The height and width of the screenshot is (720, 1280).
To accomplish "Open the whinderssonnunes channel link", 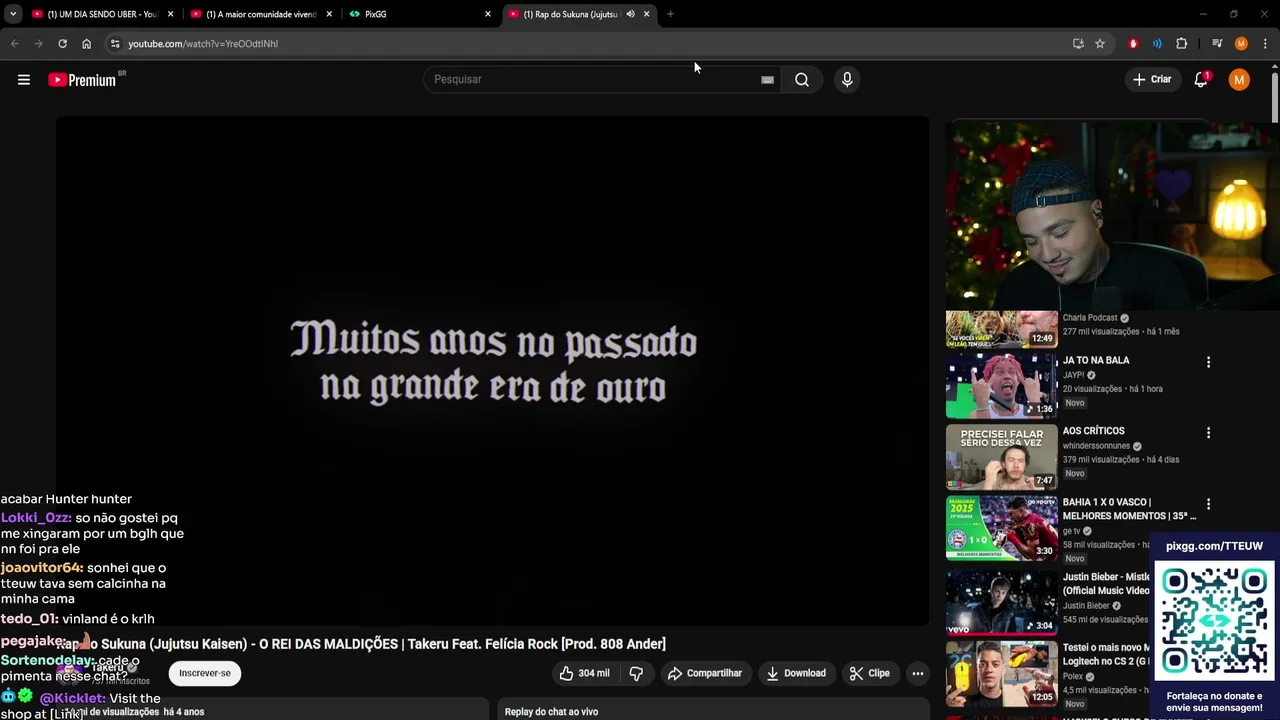I will (1096, 446).
